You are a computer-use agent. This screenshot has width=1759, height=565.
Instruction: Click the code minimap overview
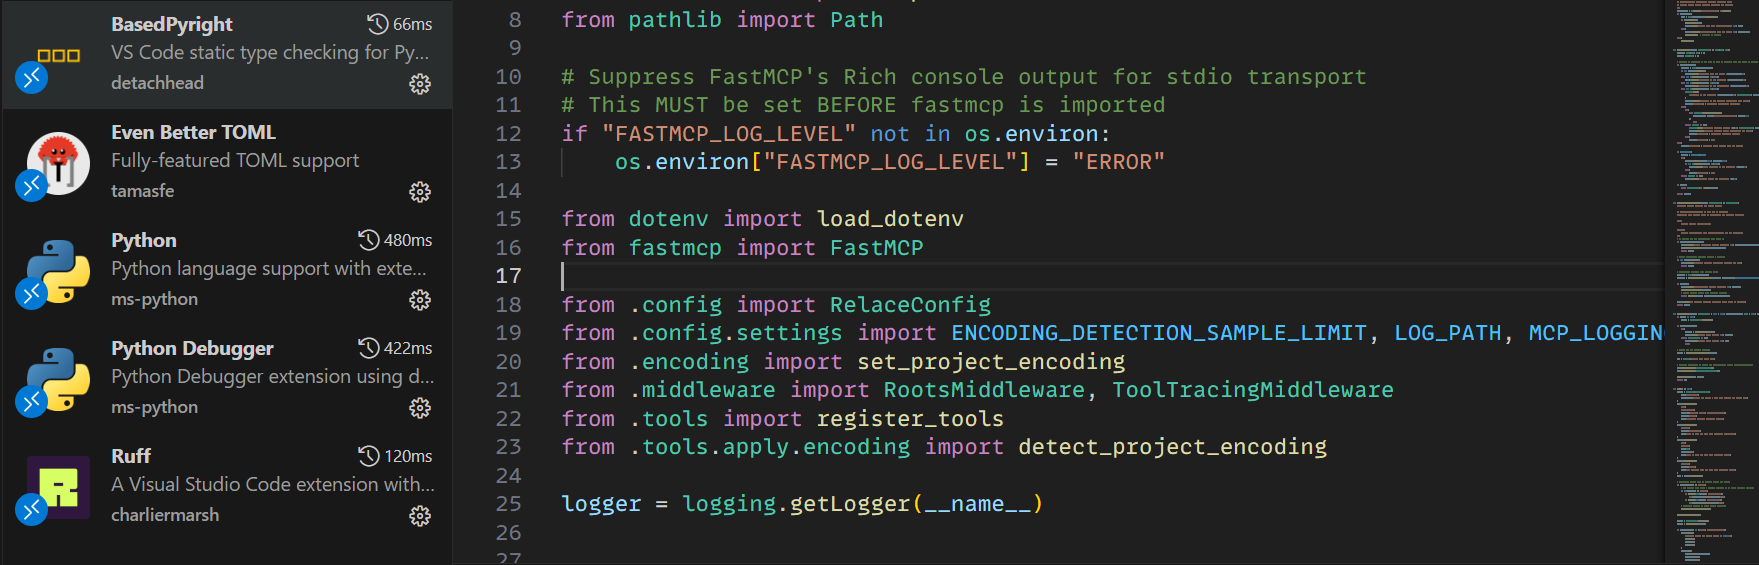pyautogui.click(x=1714, y=282)
